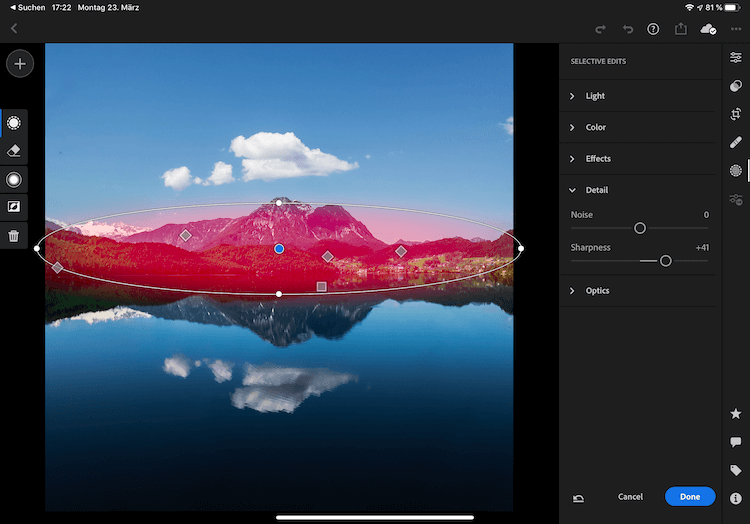The width and height of the screenshot is (750, 524).
Task: Select the diamond pin near left ellipse edge
Action: [57, 267]
